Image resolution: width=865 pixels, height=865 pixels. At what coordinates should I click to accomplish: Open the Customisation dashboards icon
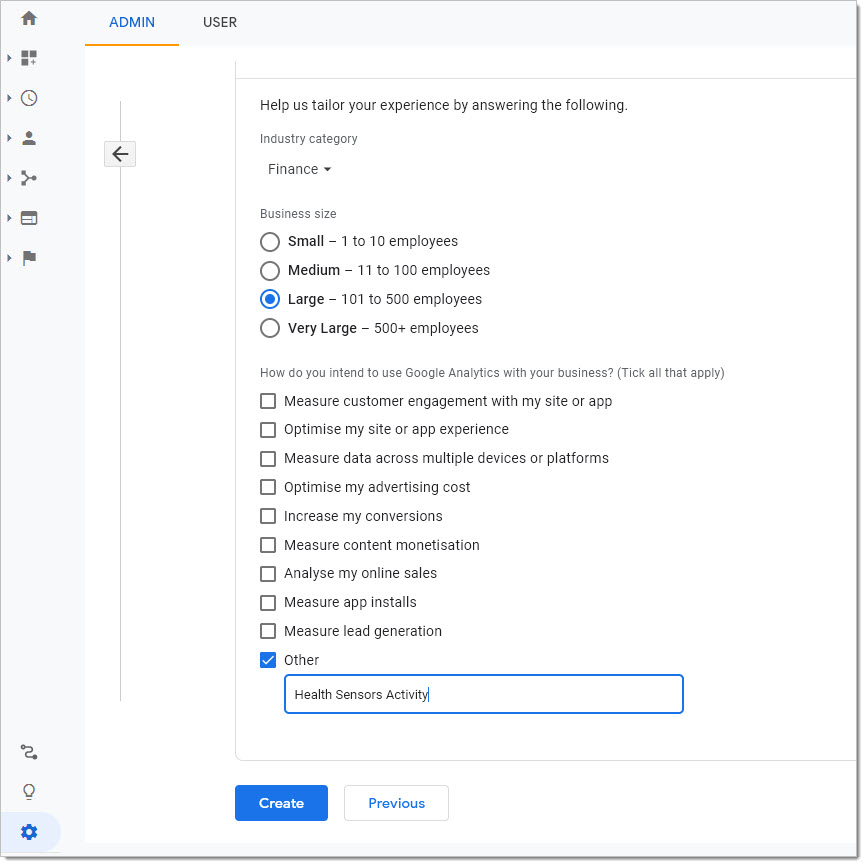(x=29, y=58)
